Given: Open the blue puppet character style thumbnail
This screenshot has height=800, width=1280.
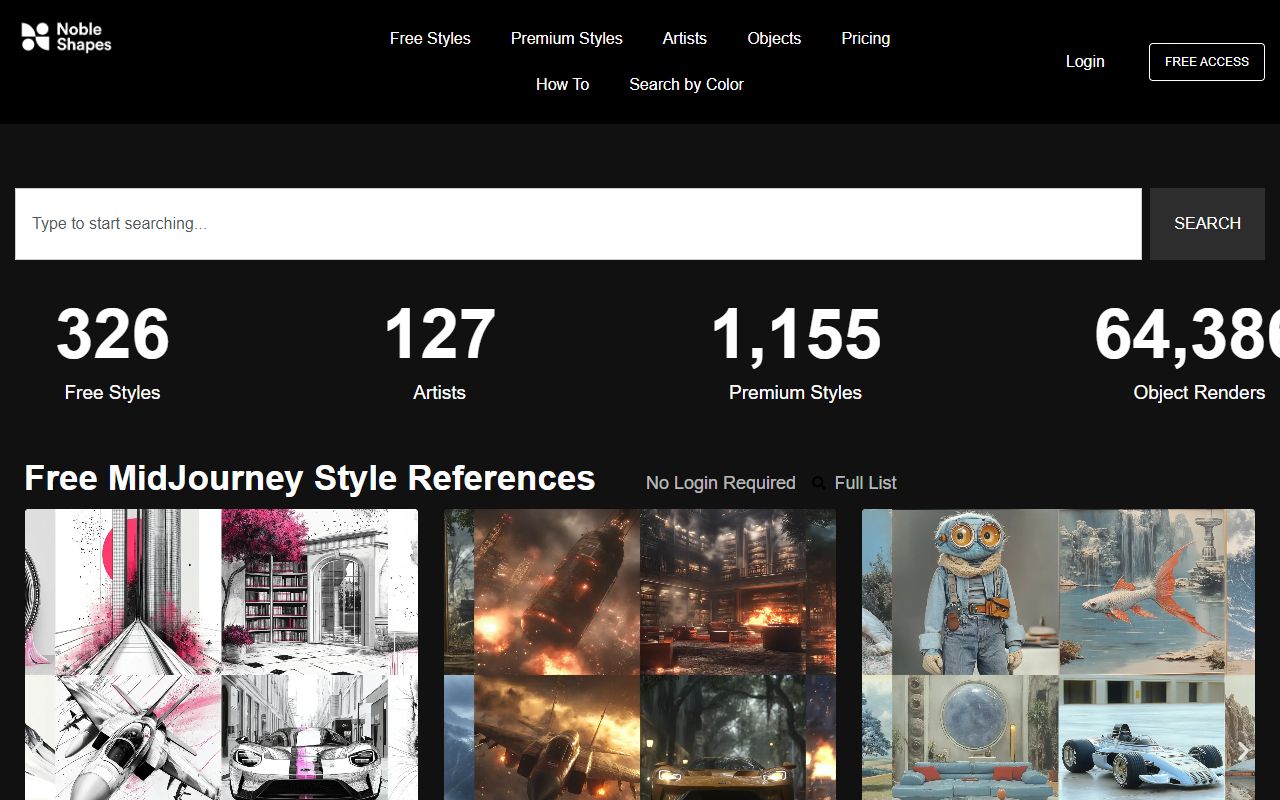Looking at the screenshot, I should point(1058,654).
